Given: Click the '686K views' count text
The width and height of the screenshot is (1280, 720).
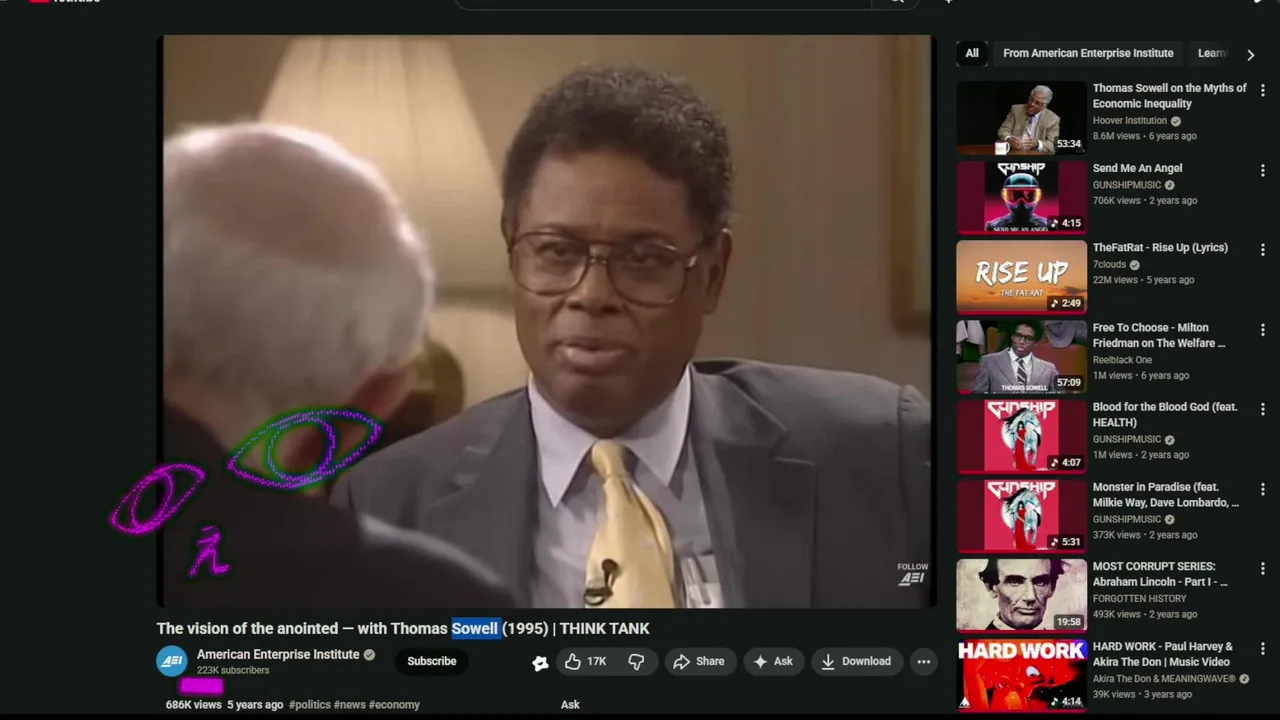Looking at the screenshot, I should 193,705.
